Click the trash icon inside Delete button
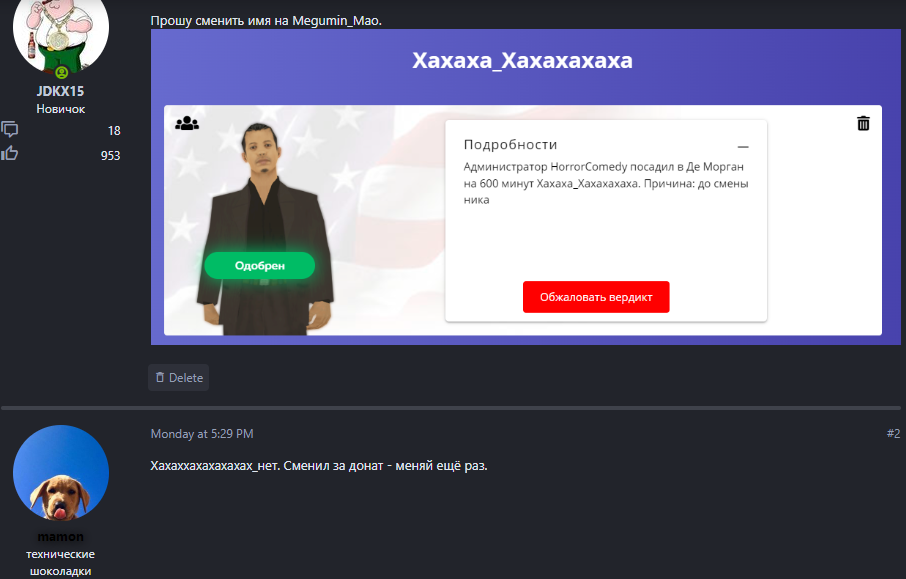Image resolution: width=906 pixels, height=579 pixels. (160, 377)
